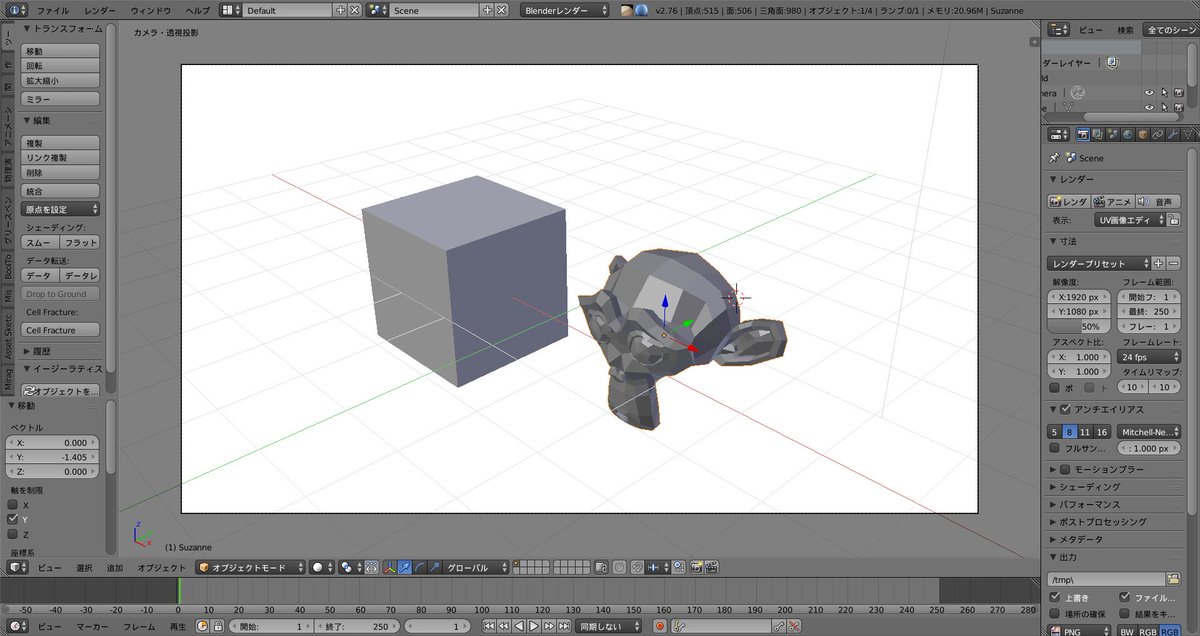Open the Object properties tab cube icon
This screenshot has width=1200, height=636.
(x=1143, y=134)
